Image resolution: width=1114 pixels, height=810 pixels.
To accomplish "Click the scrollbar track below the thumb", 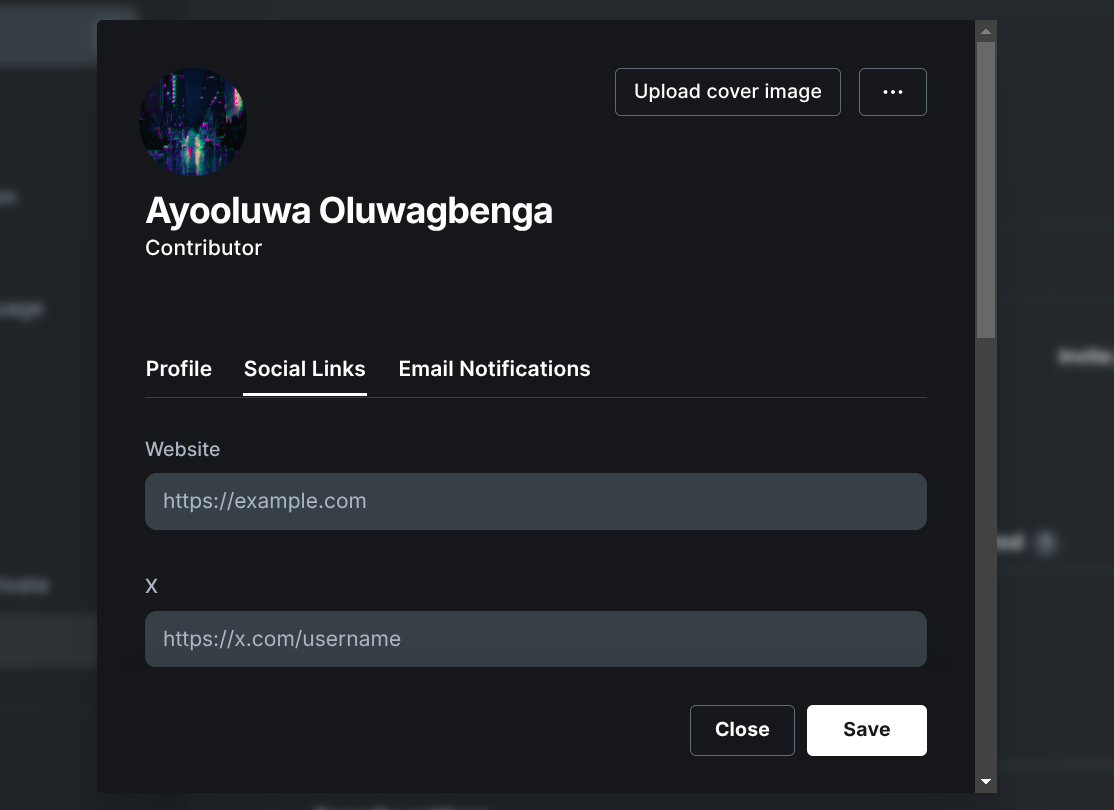I will pyautogui.click(x=985, y=554).
